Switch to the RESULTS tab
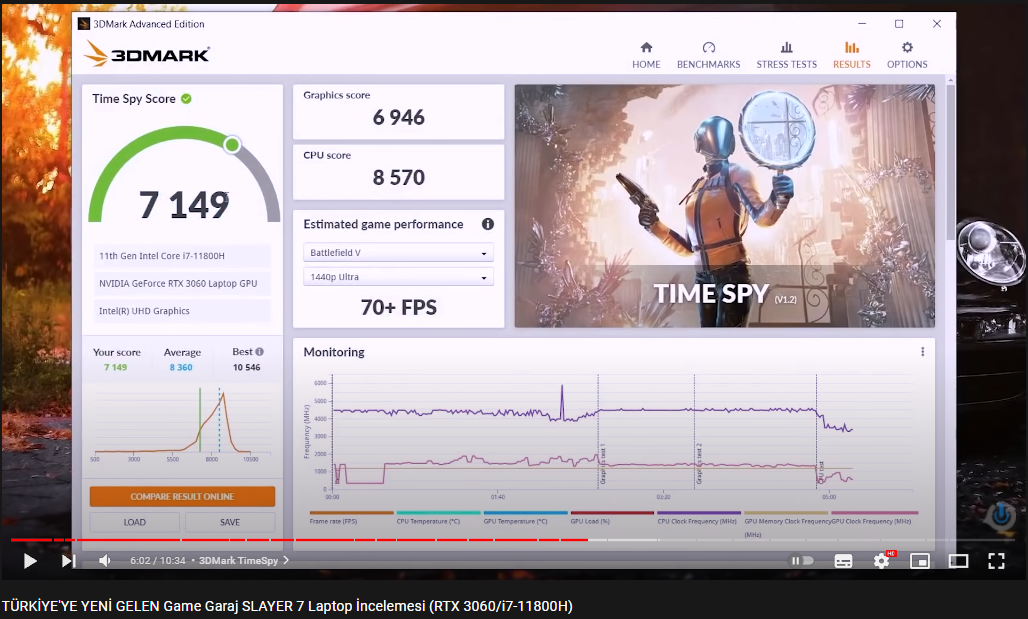Viewport: 1028px width, 619px height. [x=852, y=55]
